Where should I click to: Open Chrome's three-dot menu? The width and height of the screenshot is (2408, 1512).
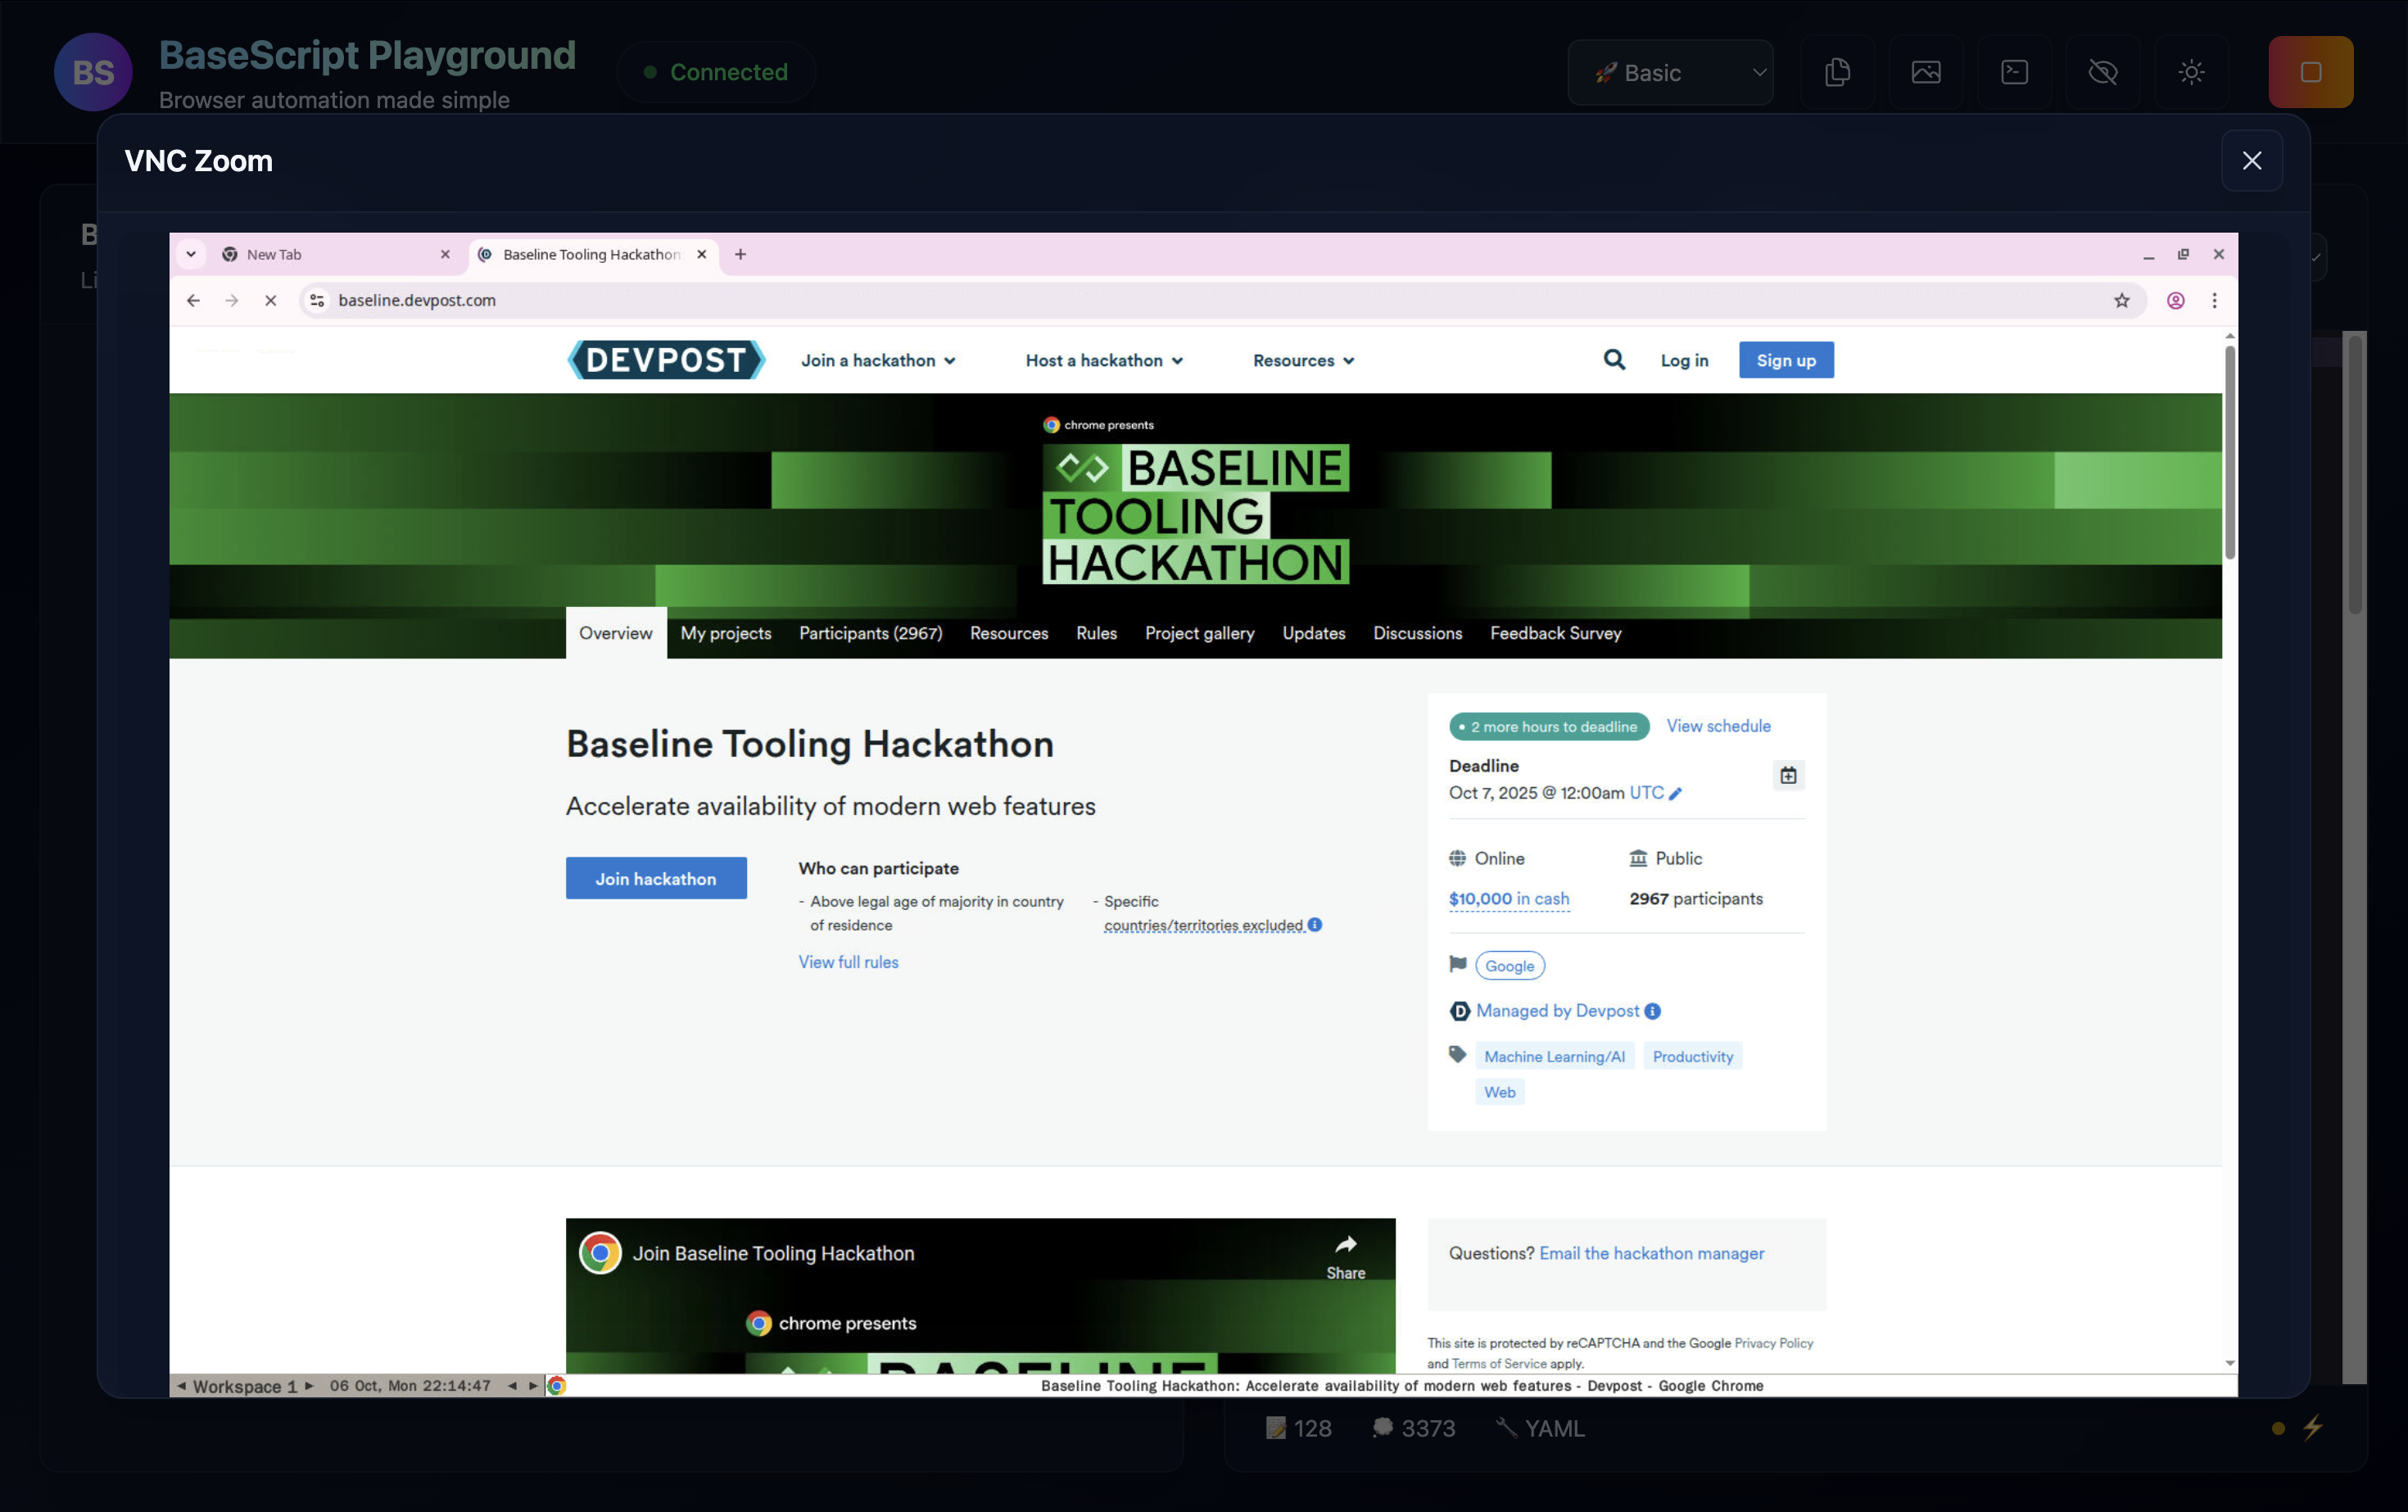[2214, 300]
